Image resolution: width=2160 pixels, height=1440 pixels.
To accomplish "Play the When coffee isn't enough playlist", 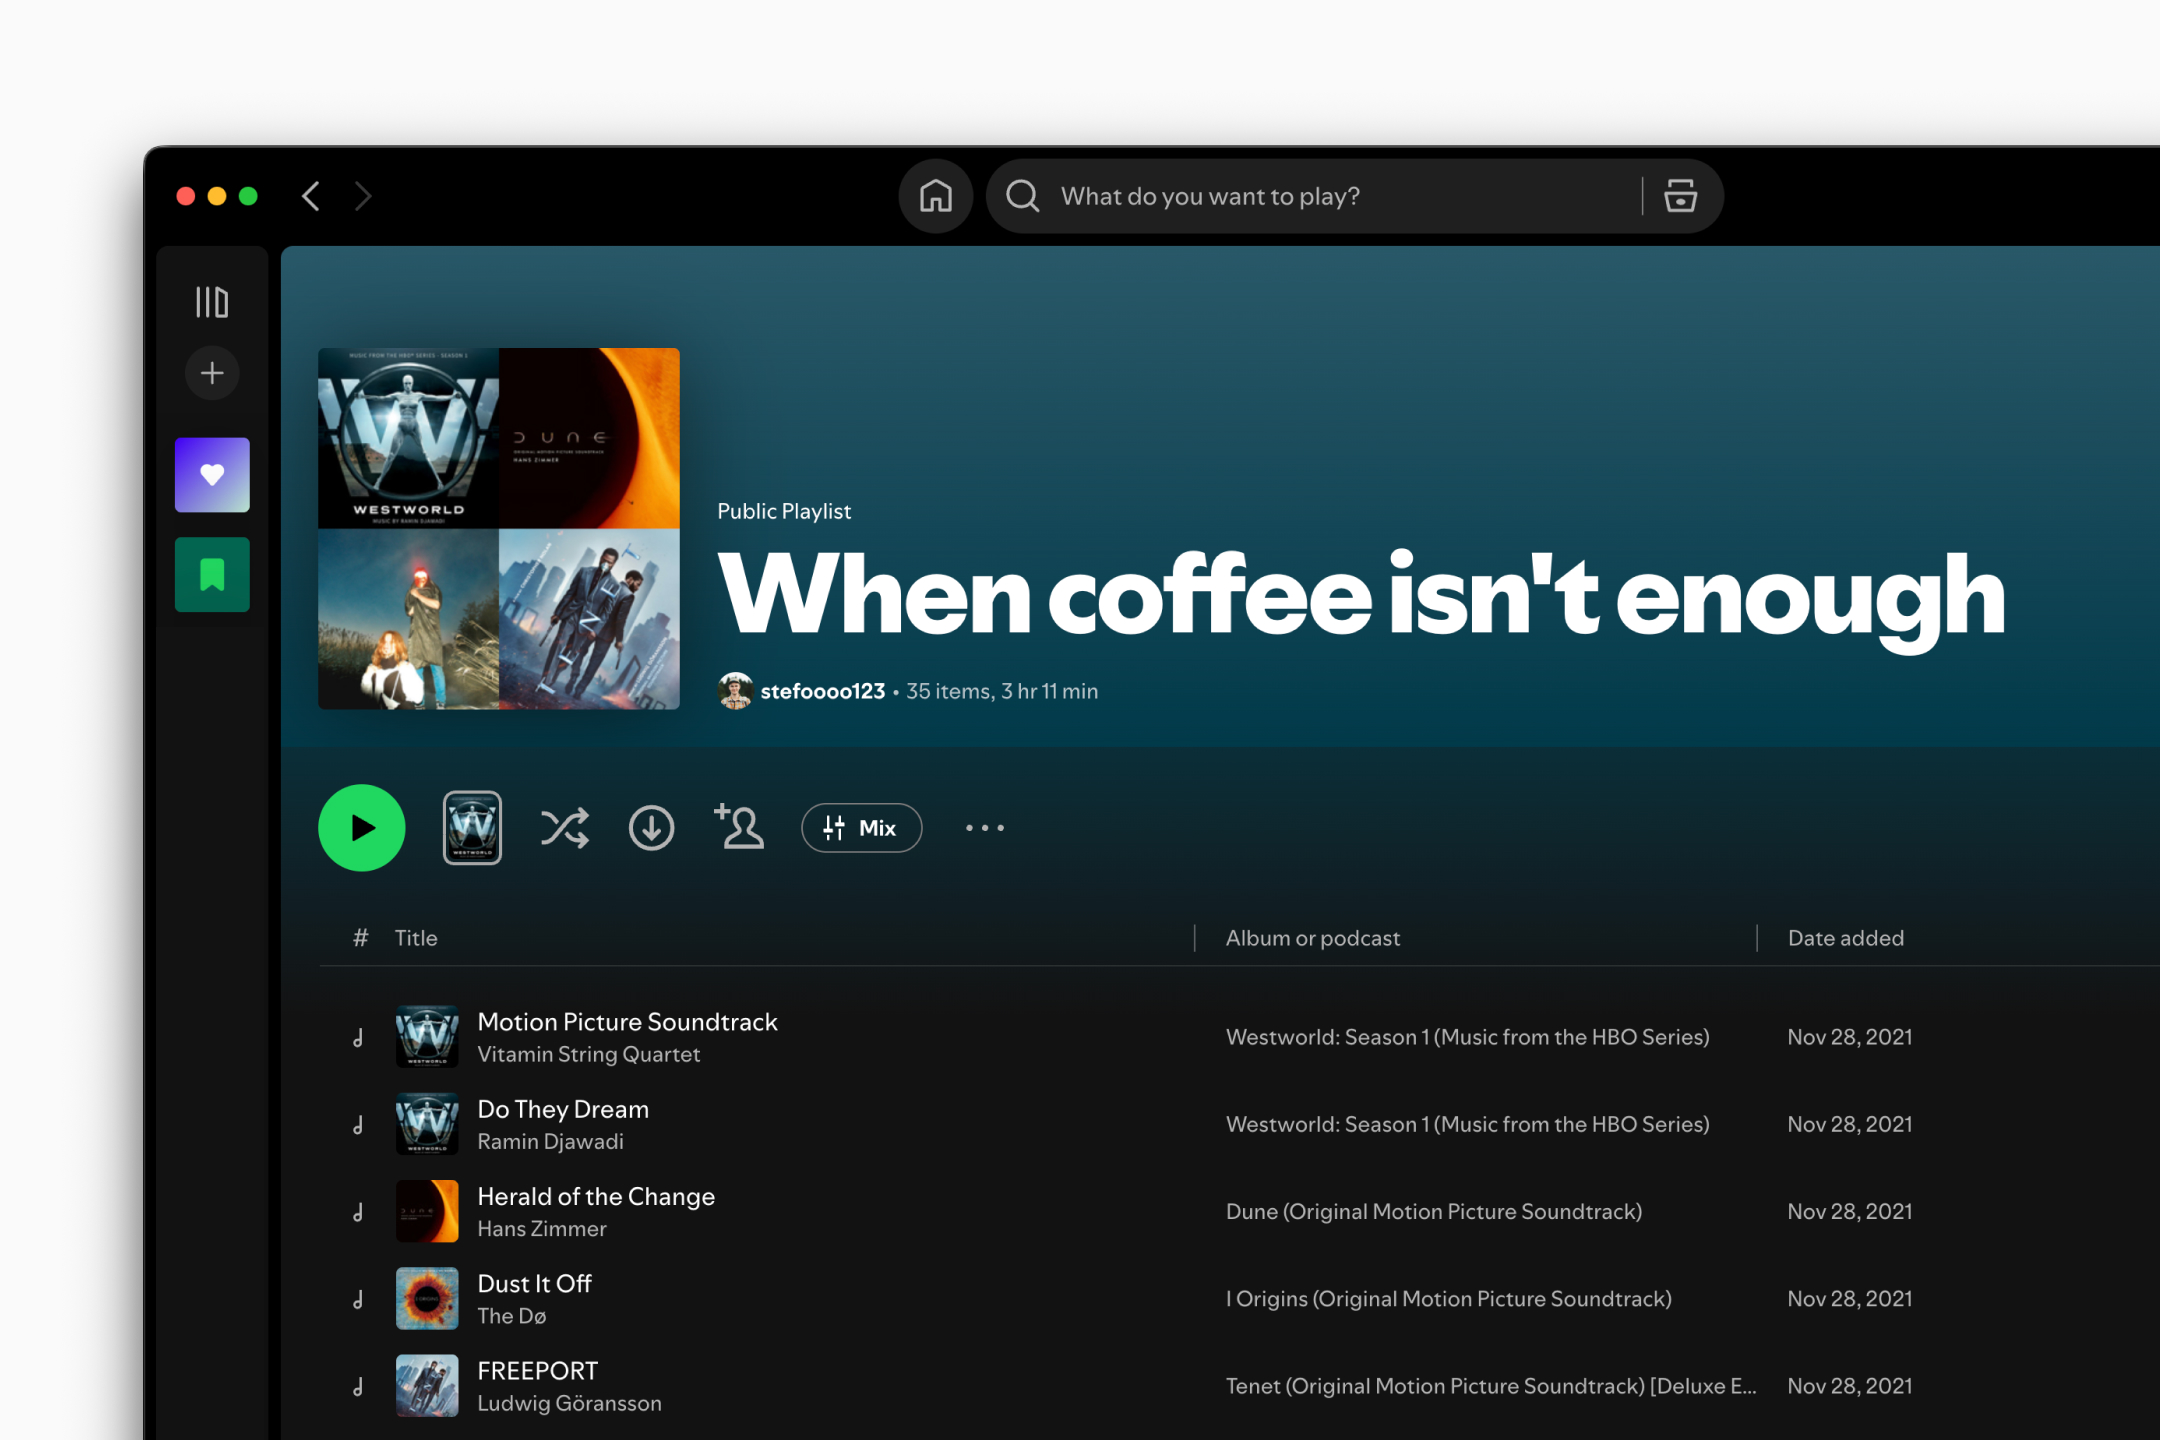I will click(x=361, y=828).
